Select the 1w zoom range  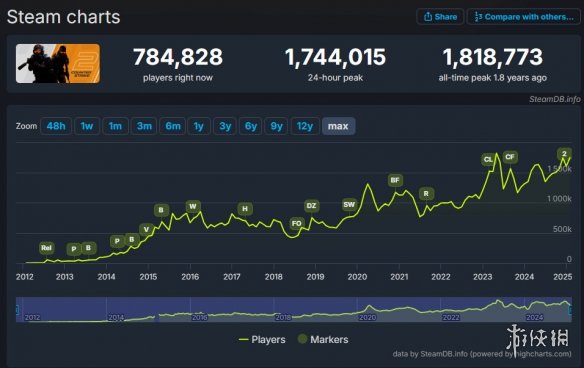point(87,126)
